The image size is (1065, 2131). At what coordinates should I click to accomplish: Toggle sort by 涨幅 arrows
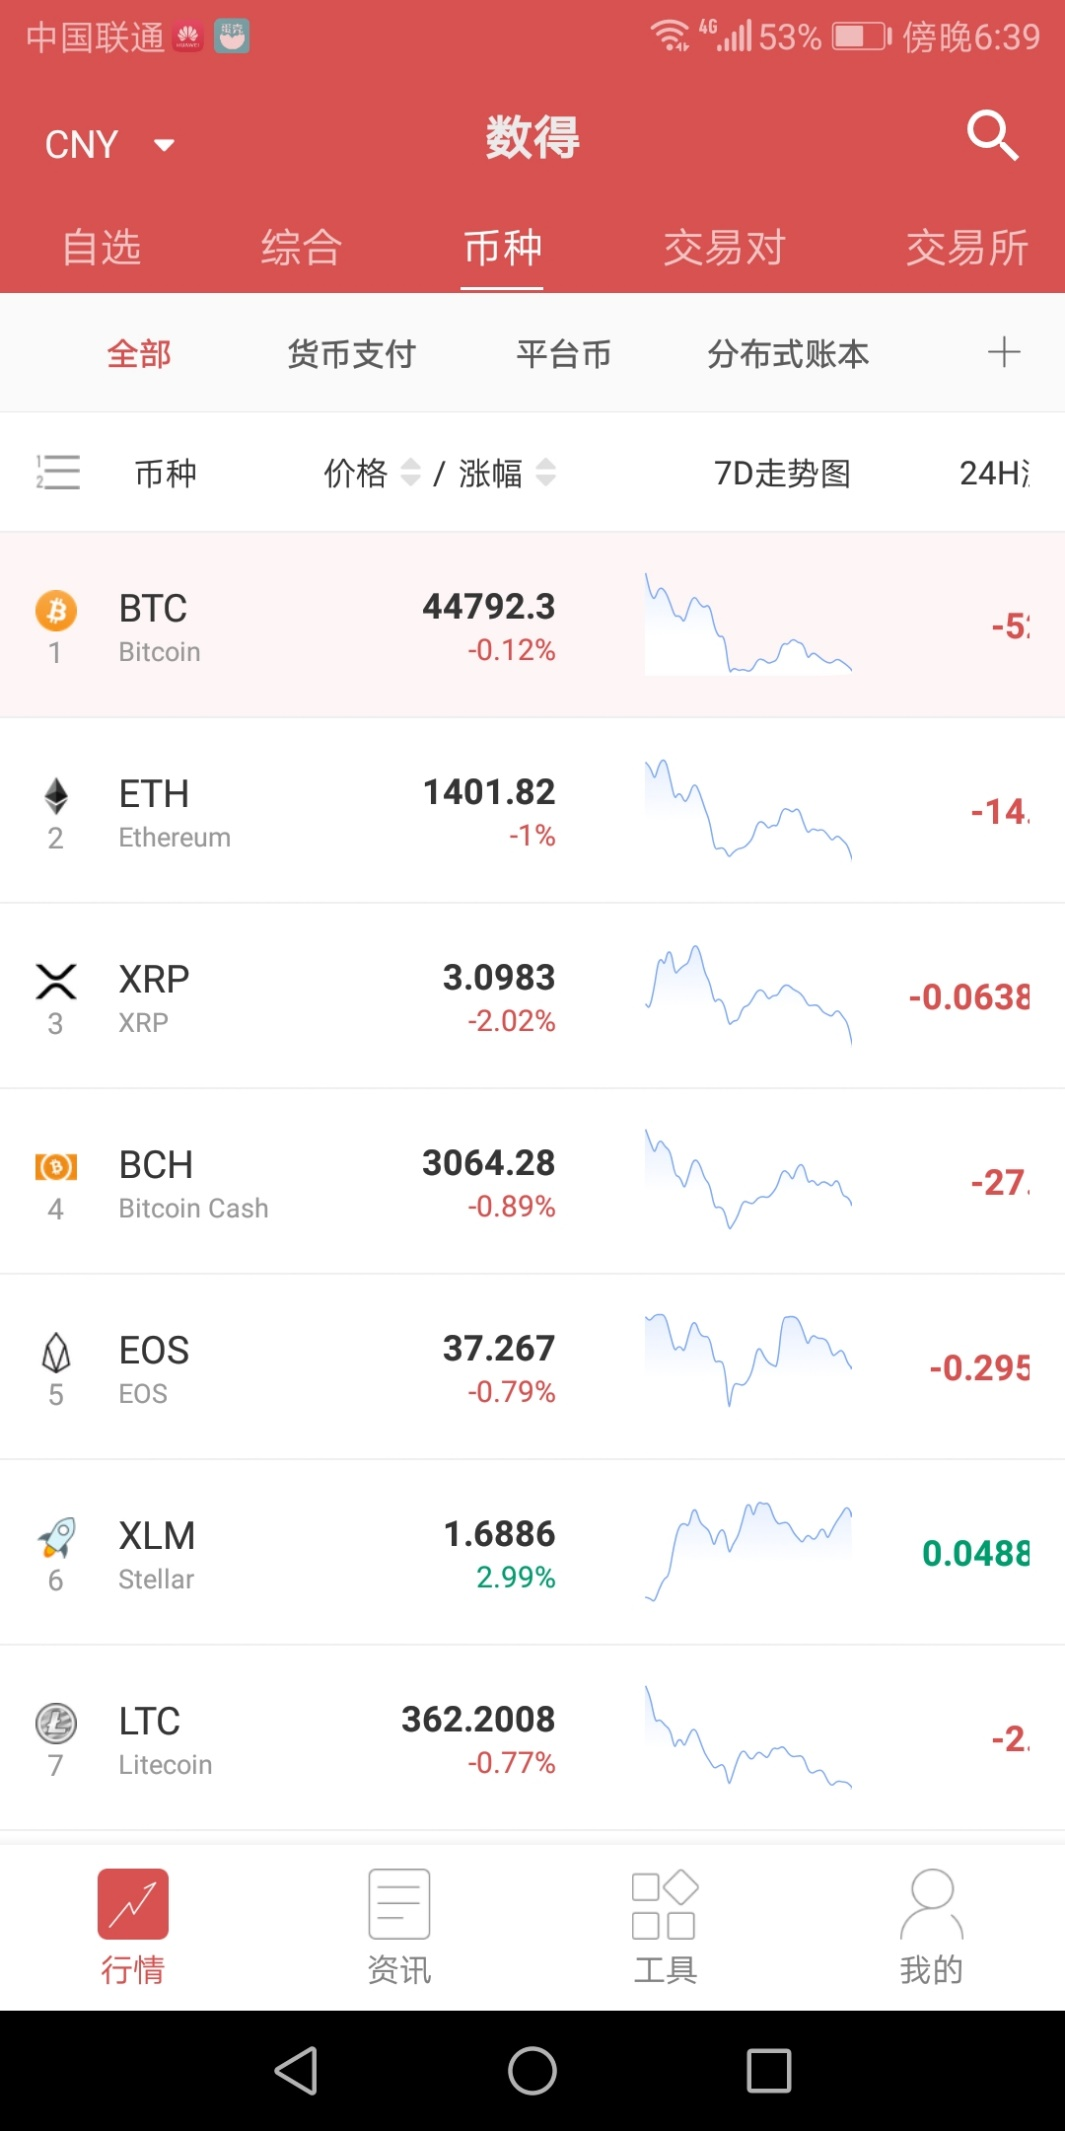(545, 472)
